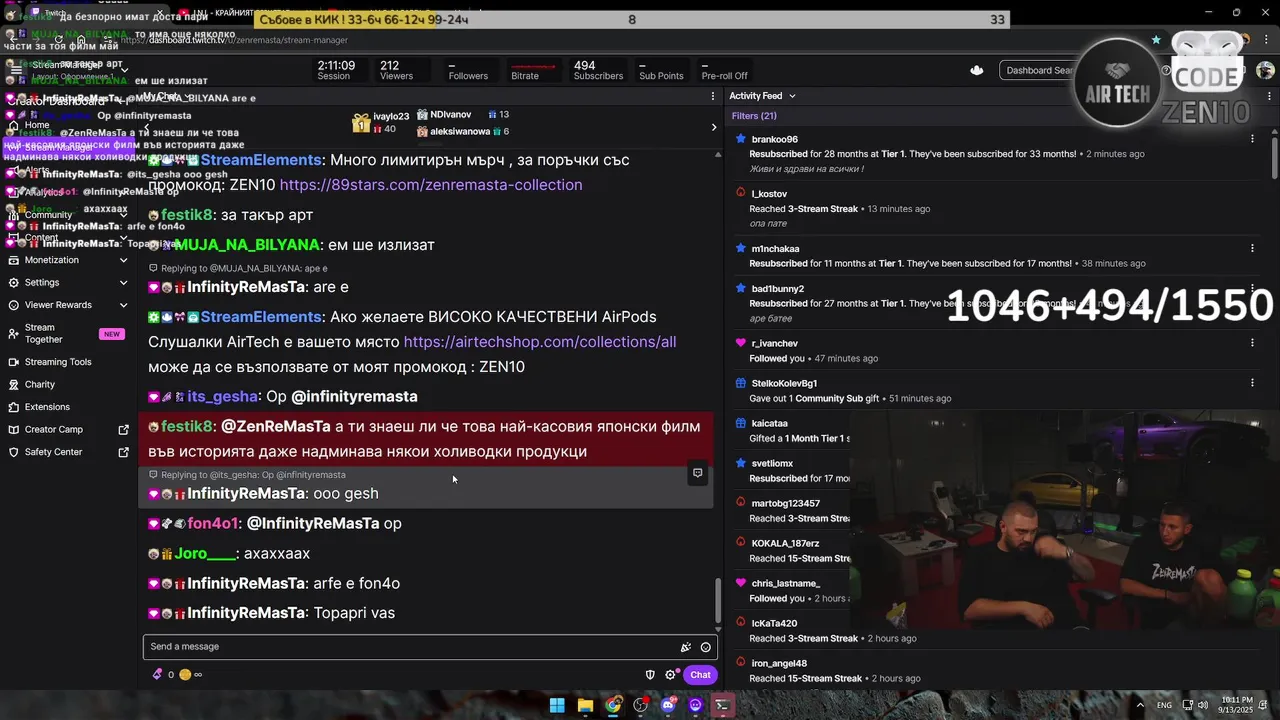Open options for r_ivanchev activity entry
Viewport: 1280px width, 720px height.
1252,343
